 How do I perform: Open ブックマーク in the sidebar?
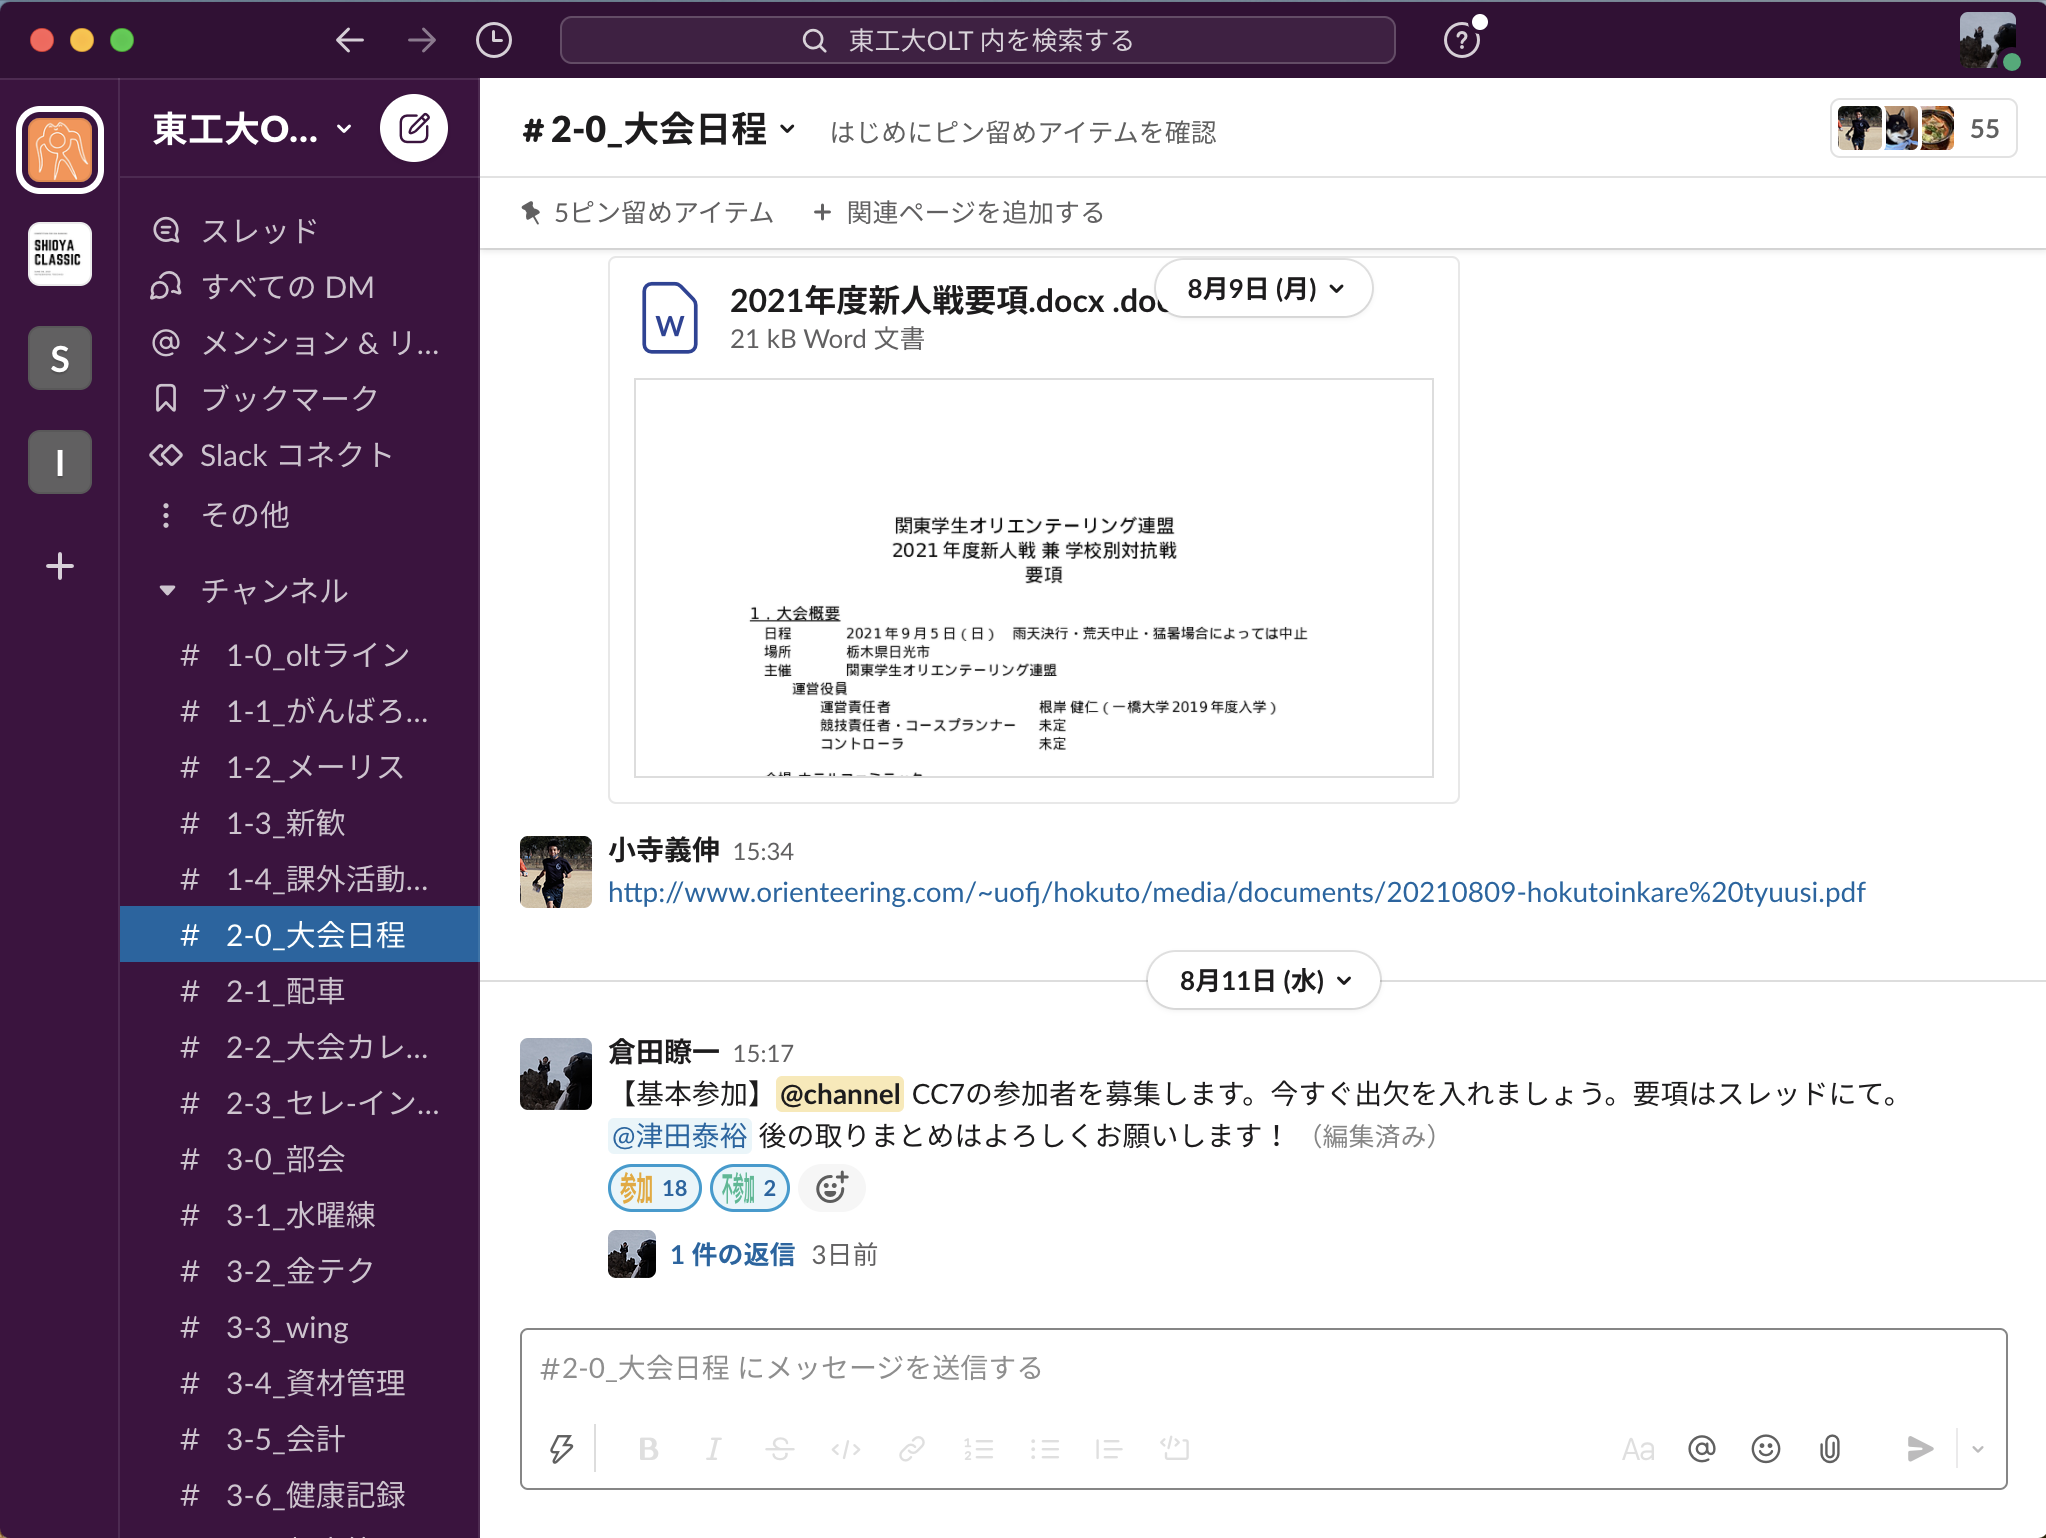click(300, 398)
